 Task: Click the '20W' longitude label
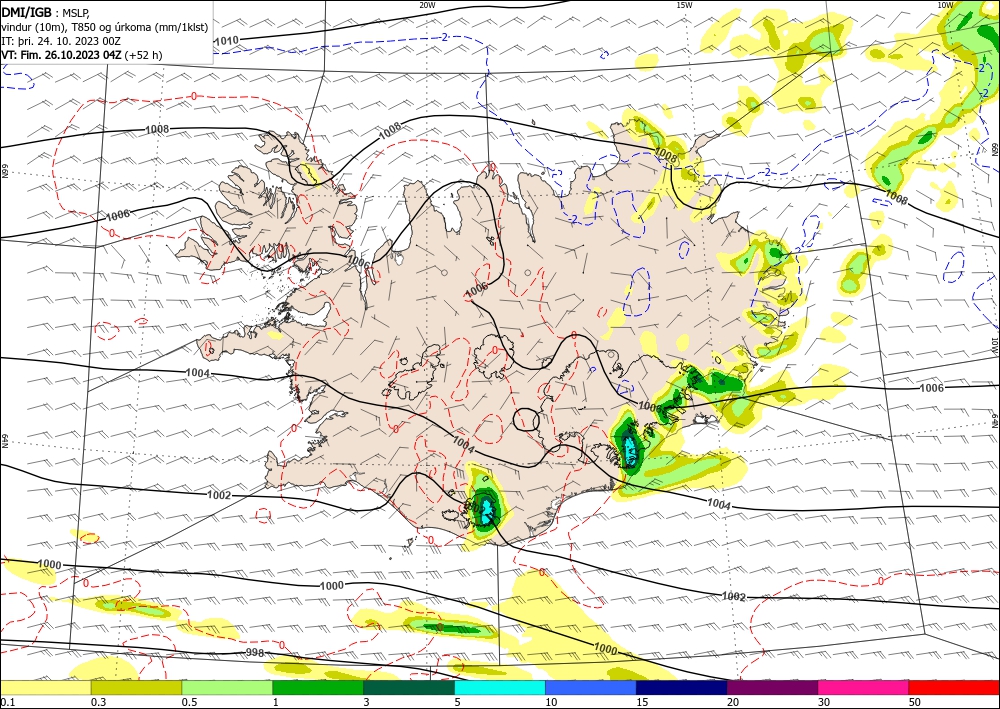tap(427, 5)
